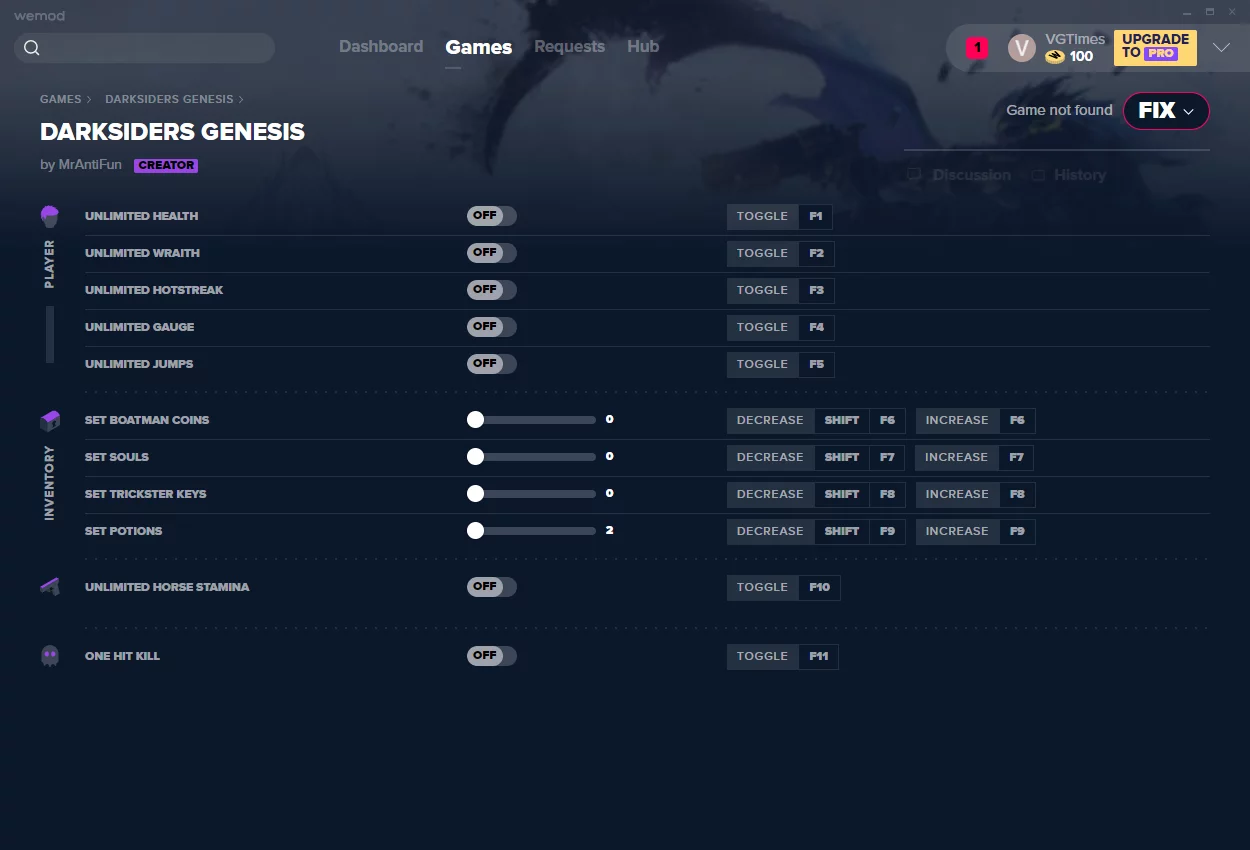Click the Inventory category label
1250x850 pixels.
(x=50, y=483)
